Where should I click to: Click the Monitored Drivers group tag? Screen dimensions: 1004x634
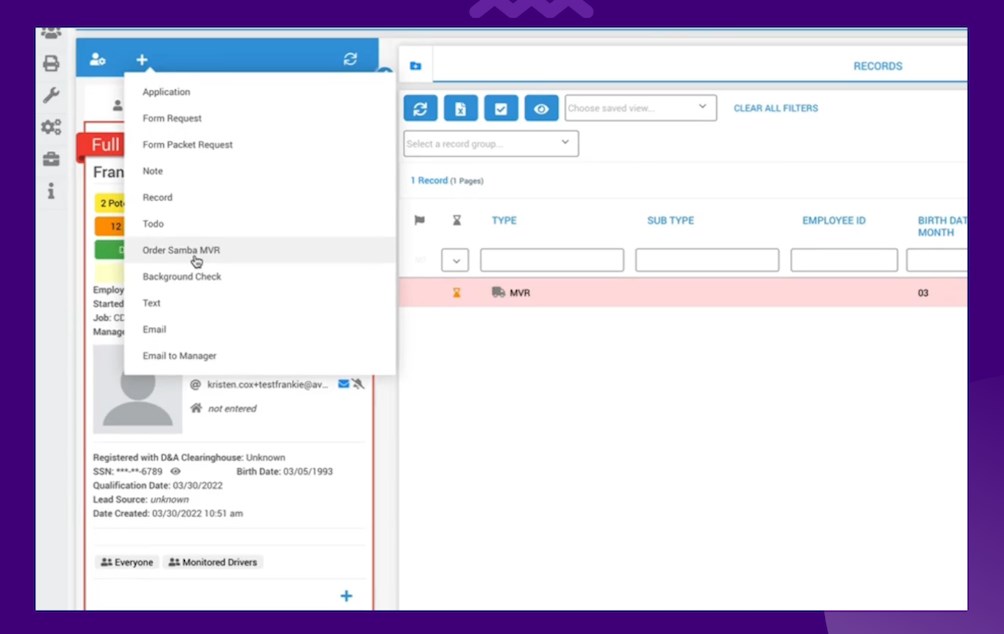coord(213,562)
